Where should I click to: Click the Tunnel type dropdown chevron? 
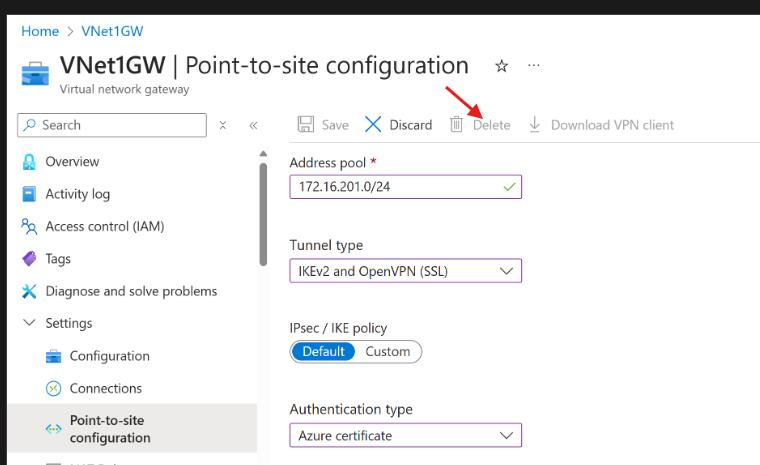(506, 271)
